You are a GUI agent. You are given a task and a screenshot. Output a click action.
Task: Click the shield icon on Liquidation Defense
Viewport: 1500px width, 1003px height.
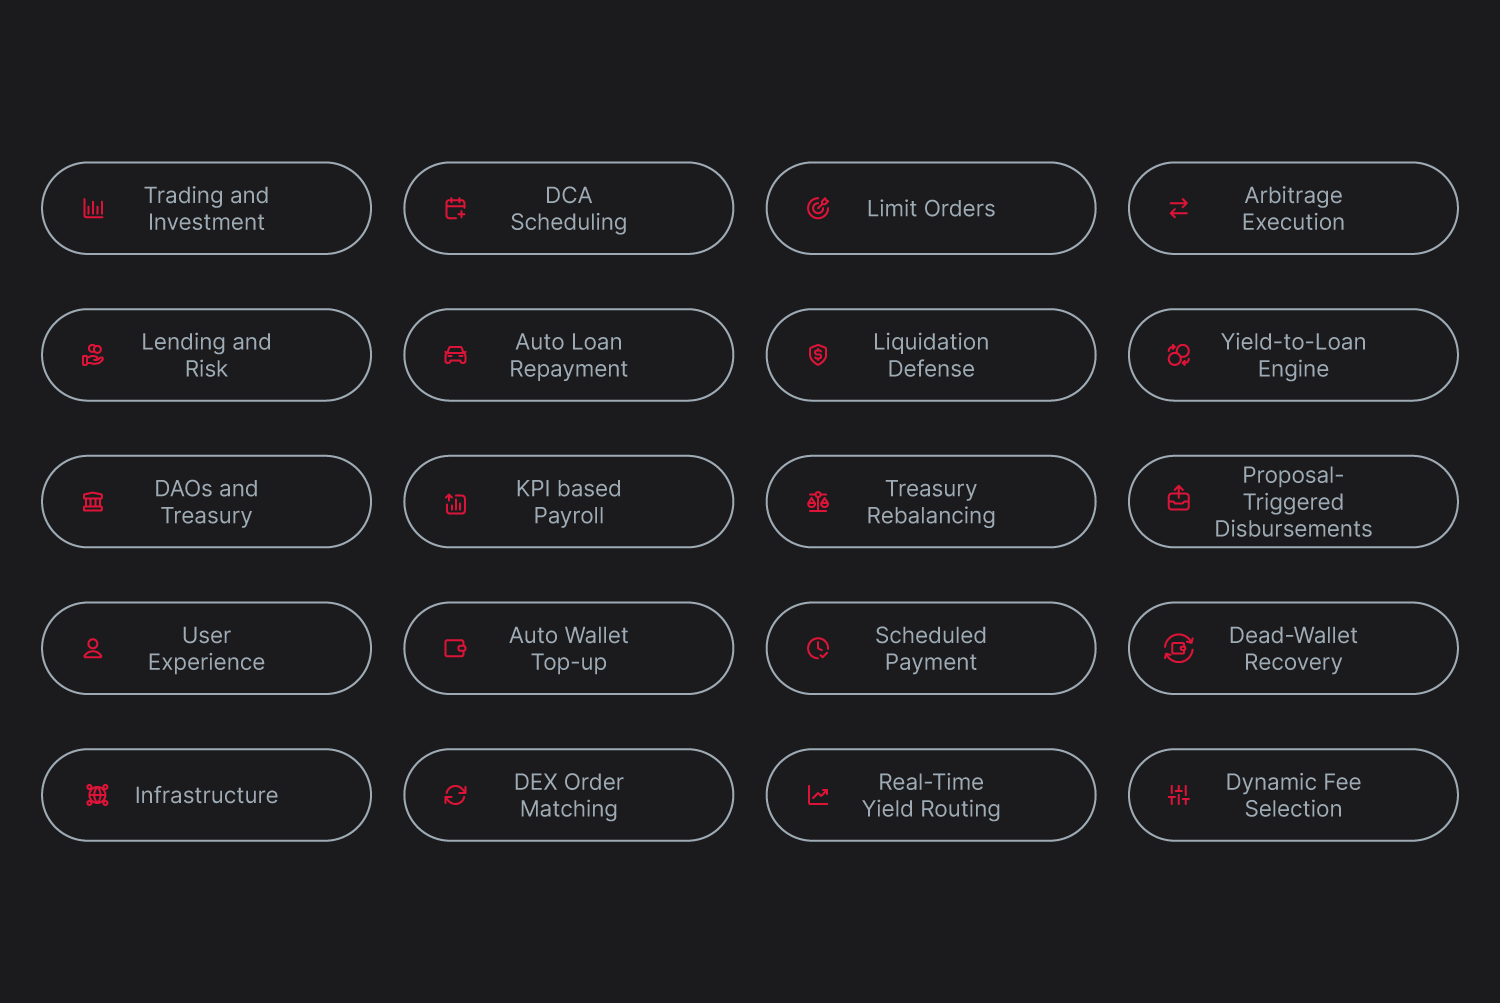[x=818, y=355]
